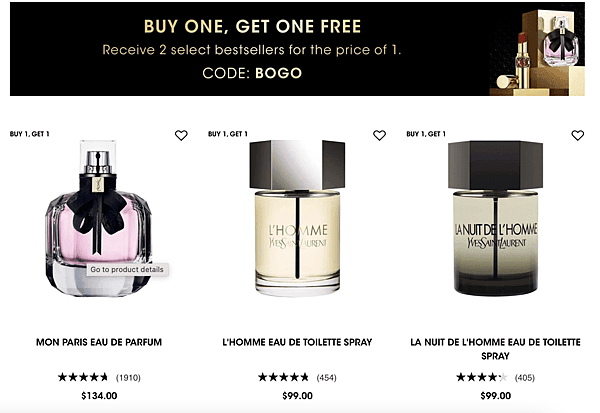Open the Mon Paris perfume bottle image

98,218
